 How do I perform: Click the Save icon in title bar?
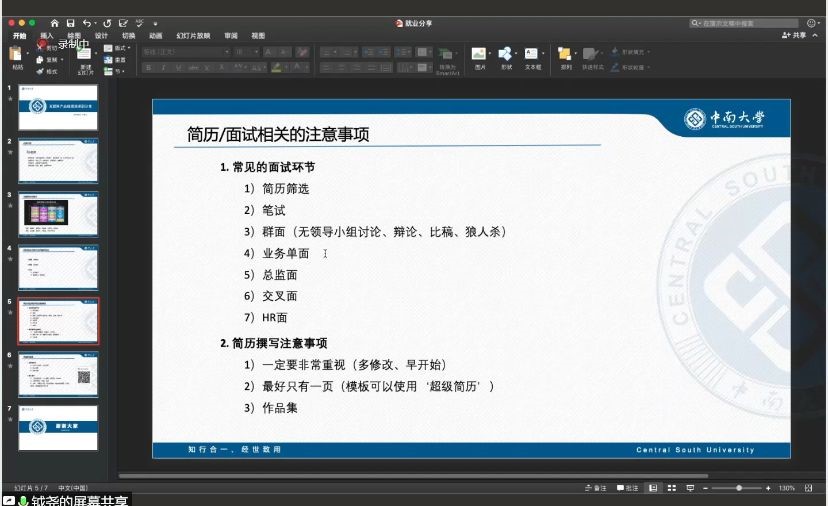pos(70,22)
